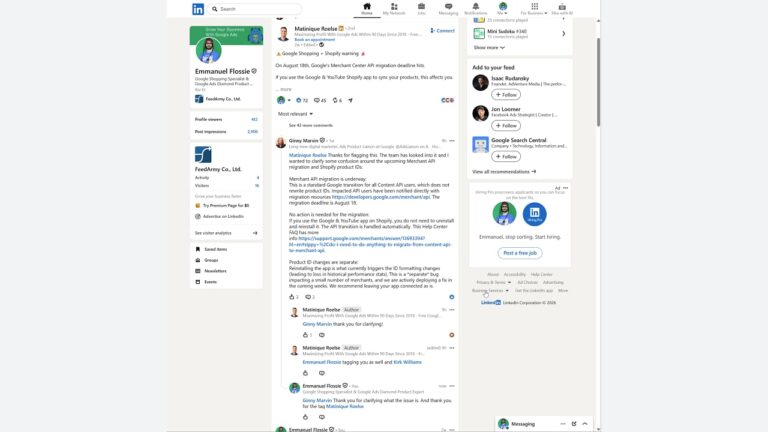Open Messaging overlay options ellipsis
This screenshot has height=432, width=768.
(x=563, y=424)
